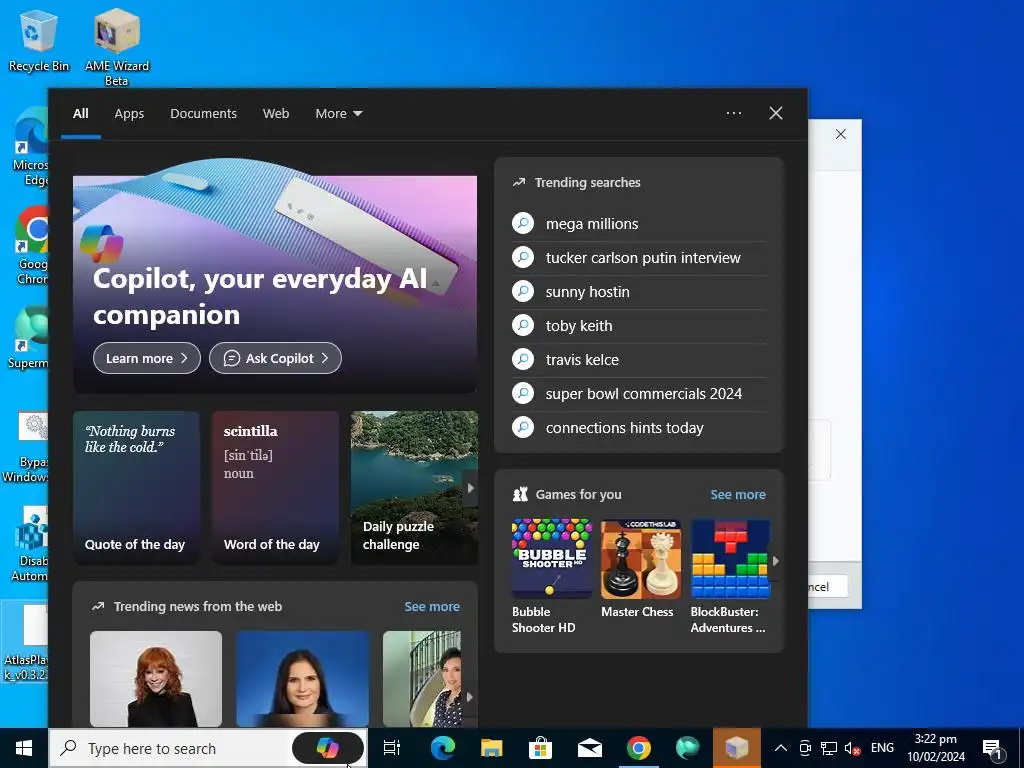Open the green globe app in taskbar
Screen dimensions: 1024x768
click(687, 748)
